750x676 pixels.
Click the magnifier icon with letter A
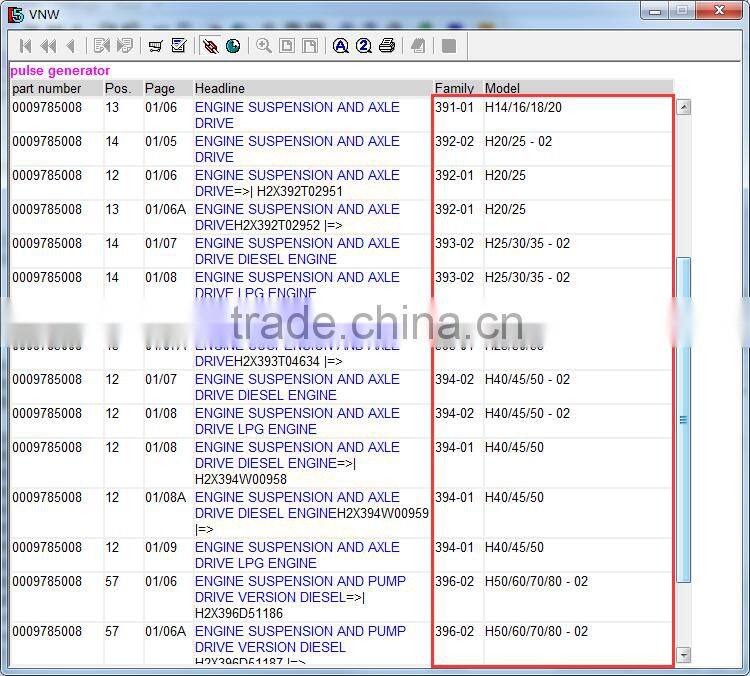pyautogui.click(x=341, y=46)
